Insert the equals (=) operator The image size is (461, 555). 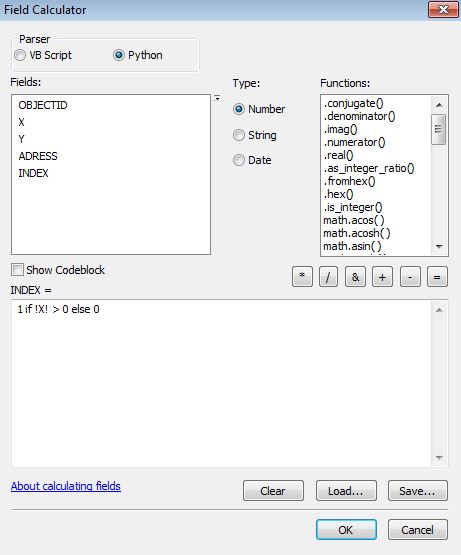click(x=437, y=277)
